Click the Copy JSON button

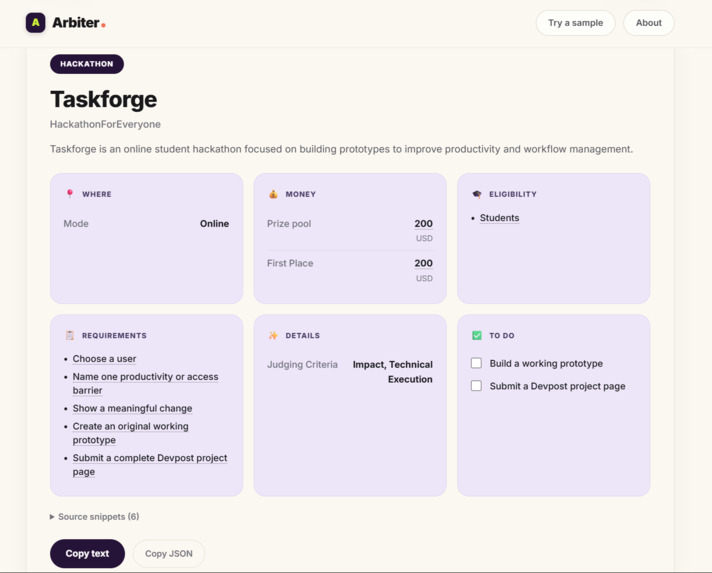pyautogui.click(x=169, y=553)
